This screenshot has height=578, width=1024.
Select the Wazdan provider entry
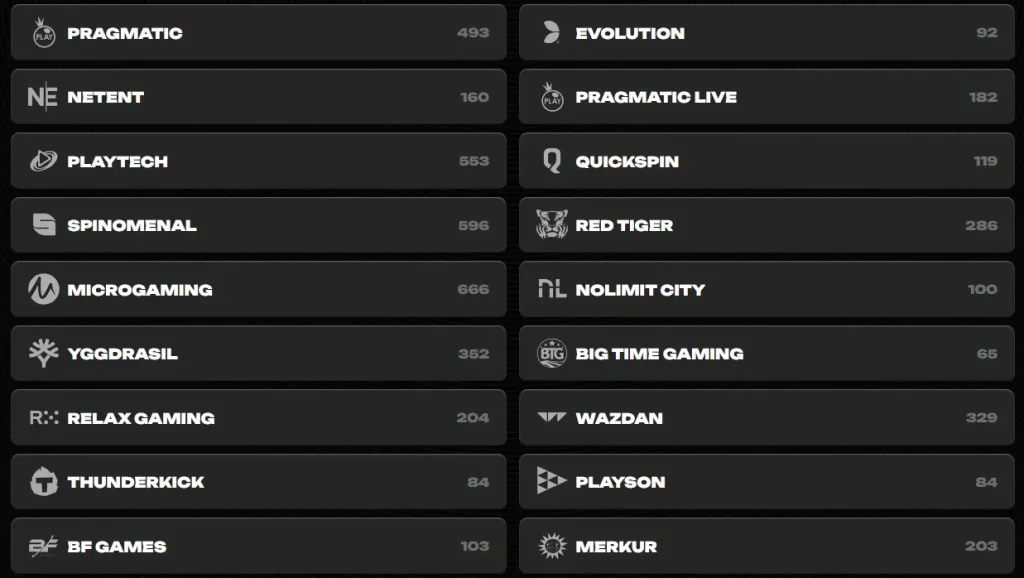pyautogui.click(x=767, y=418)
